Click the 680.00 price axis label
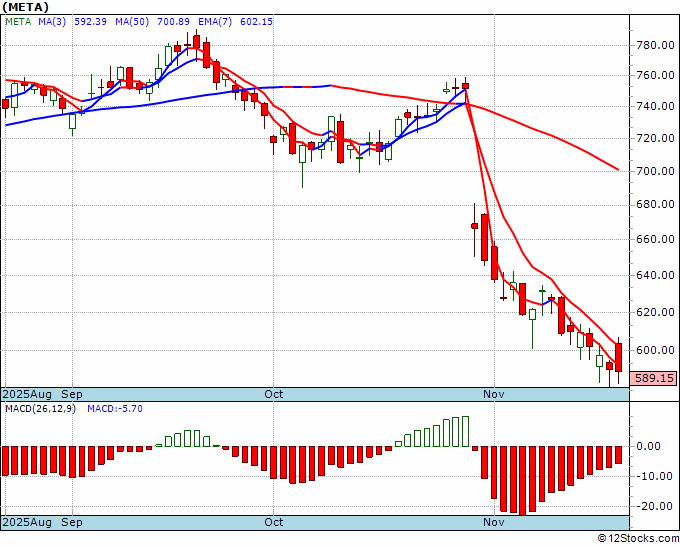 tap(655, 204)
